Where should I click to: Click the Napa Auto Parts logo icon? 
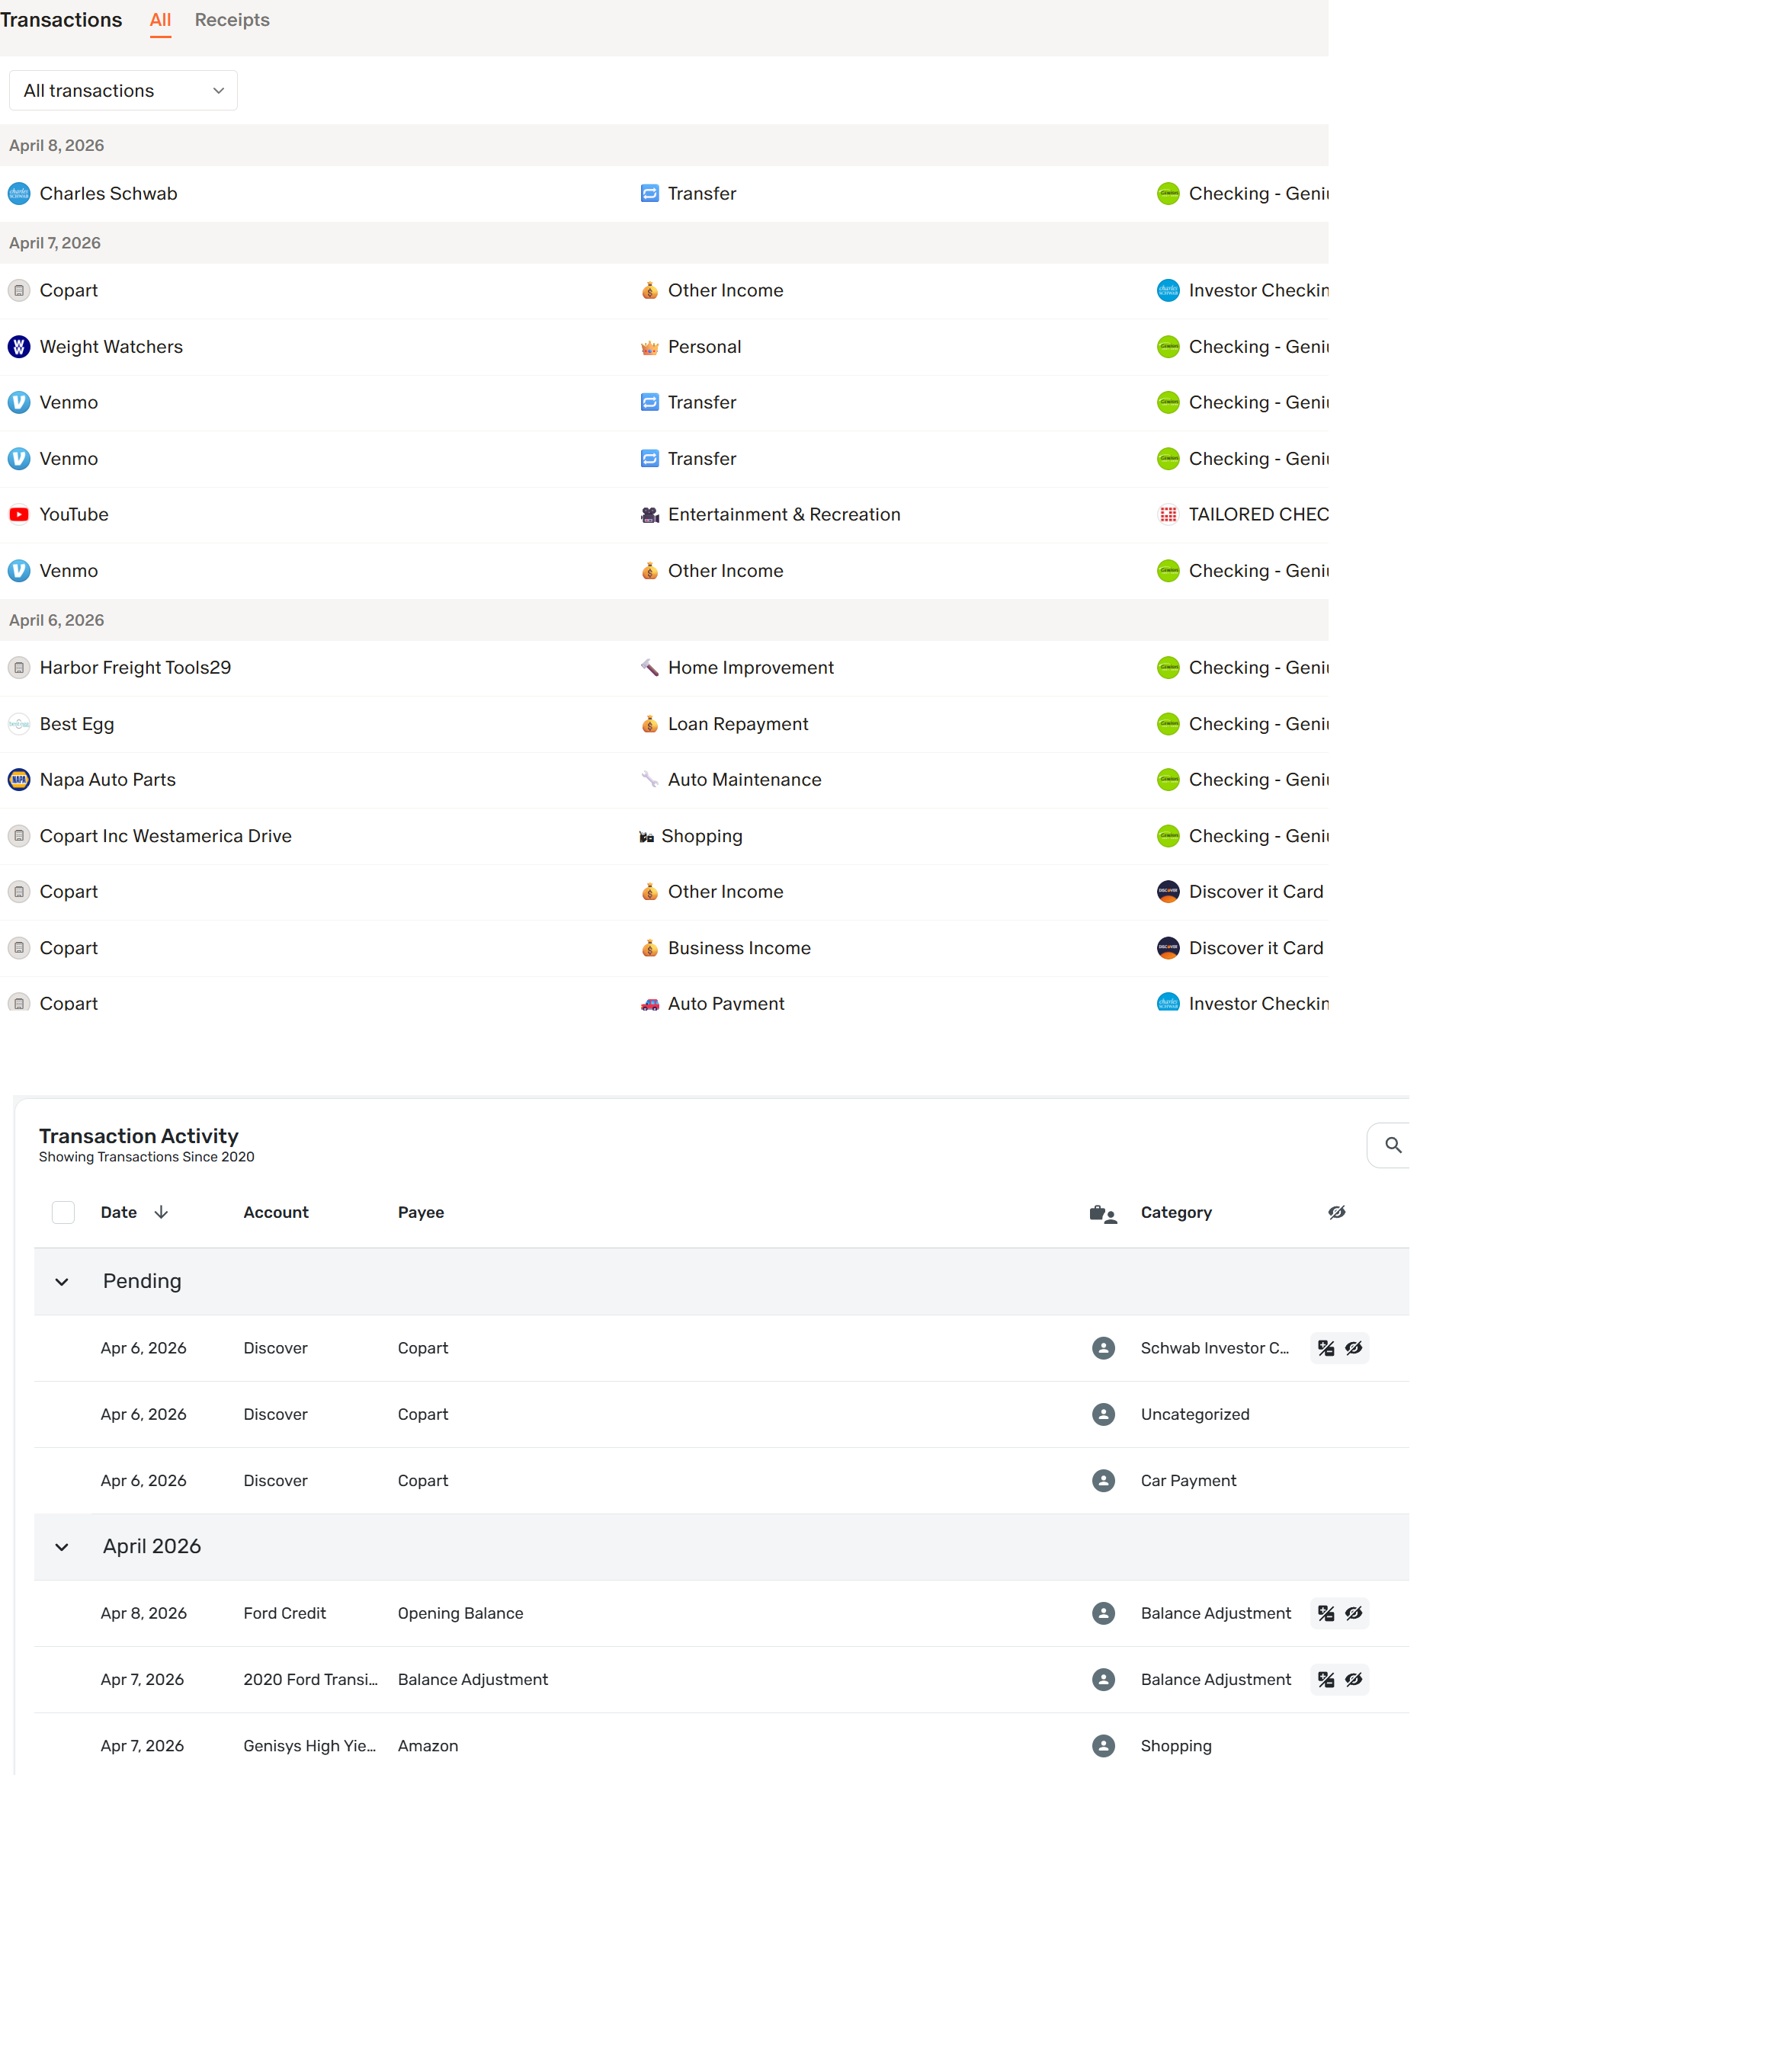pyautogui.click(x=19, y=780)
